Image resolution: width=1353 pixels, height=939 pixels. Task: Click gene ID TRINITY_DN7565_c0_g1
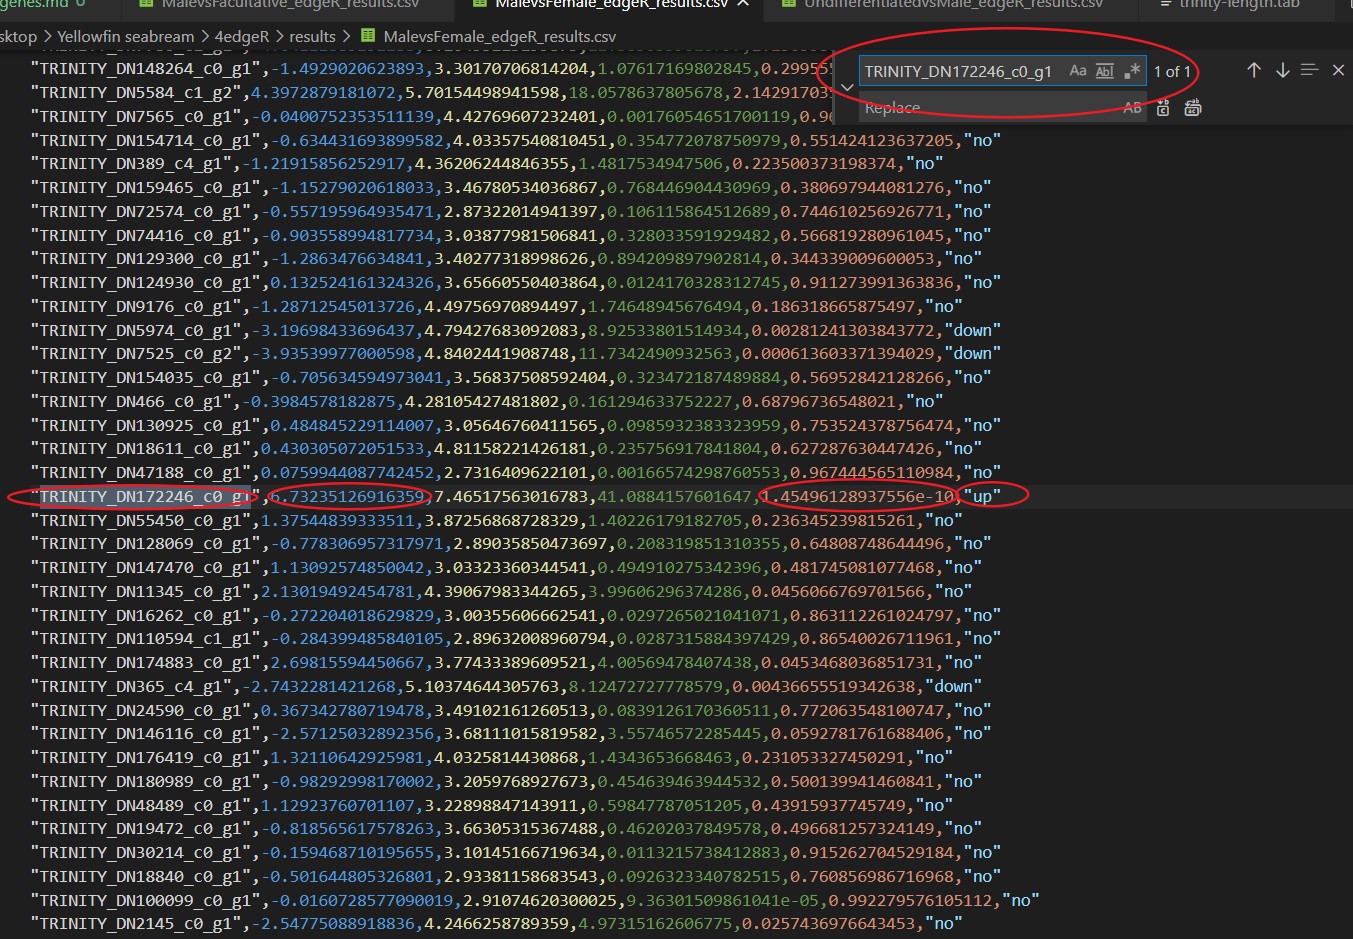pyautogui.click(x=135, y=117)
